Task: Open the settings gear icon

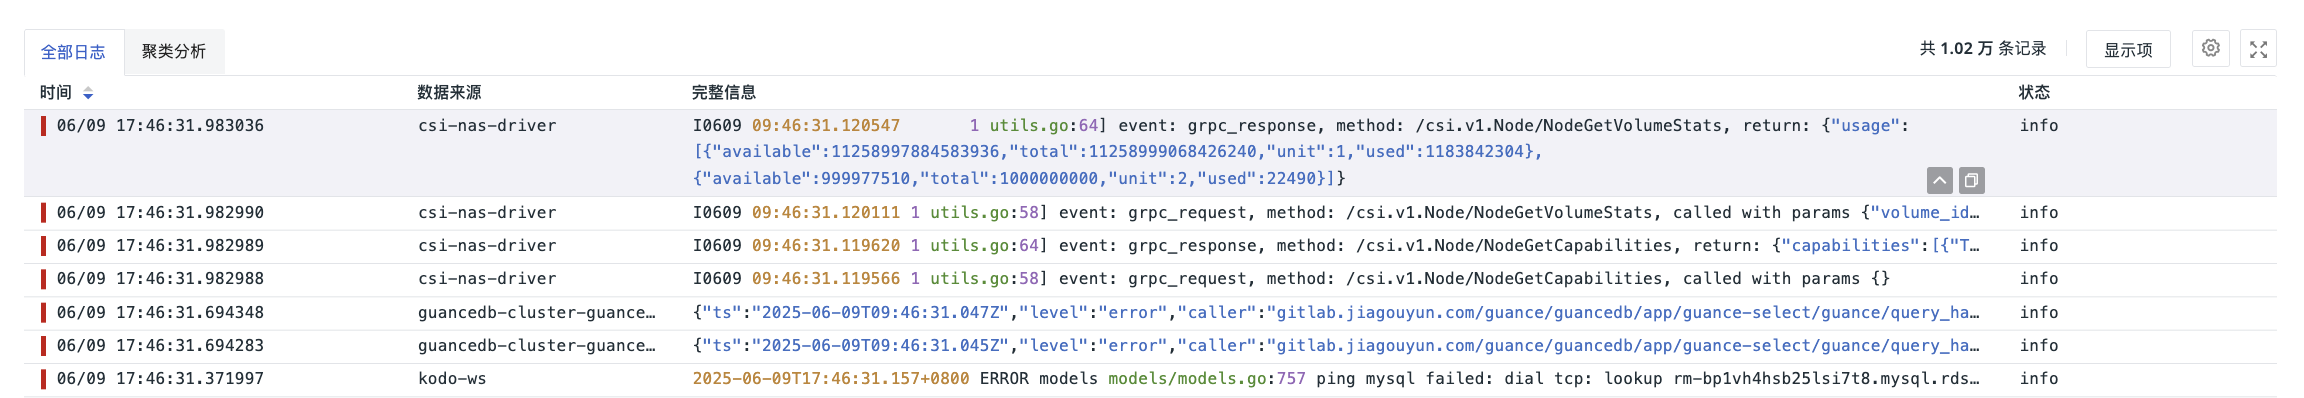Action: tap(2211, 48)
